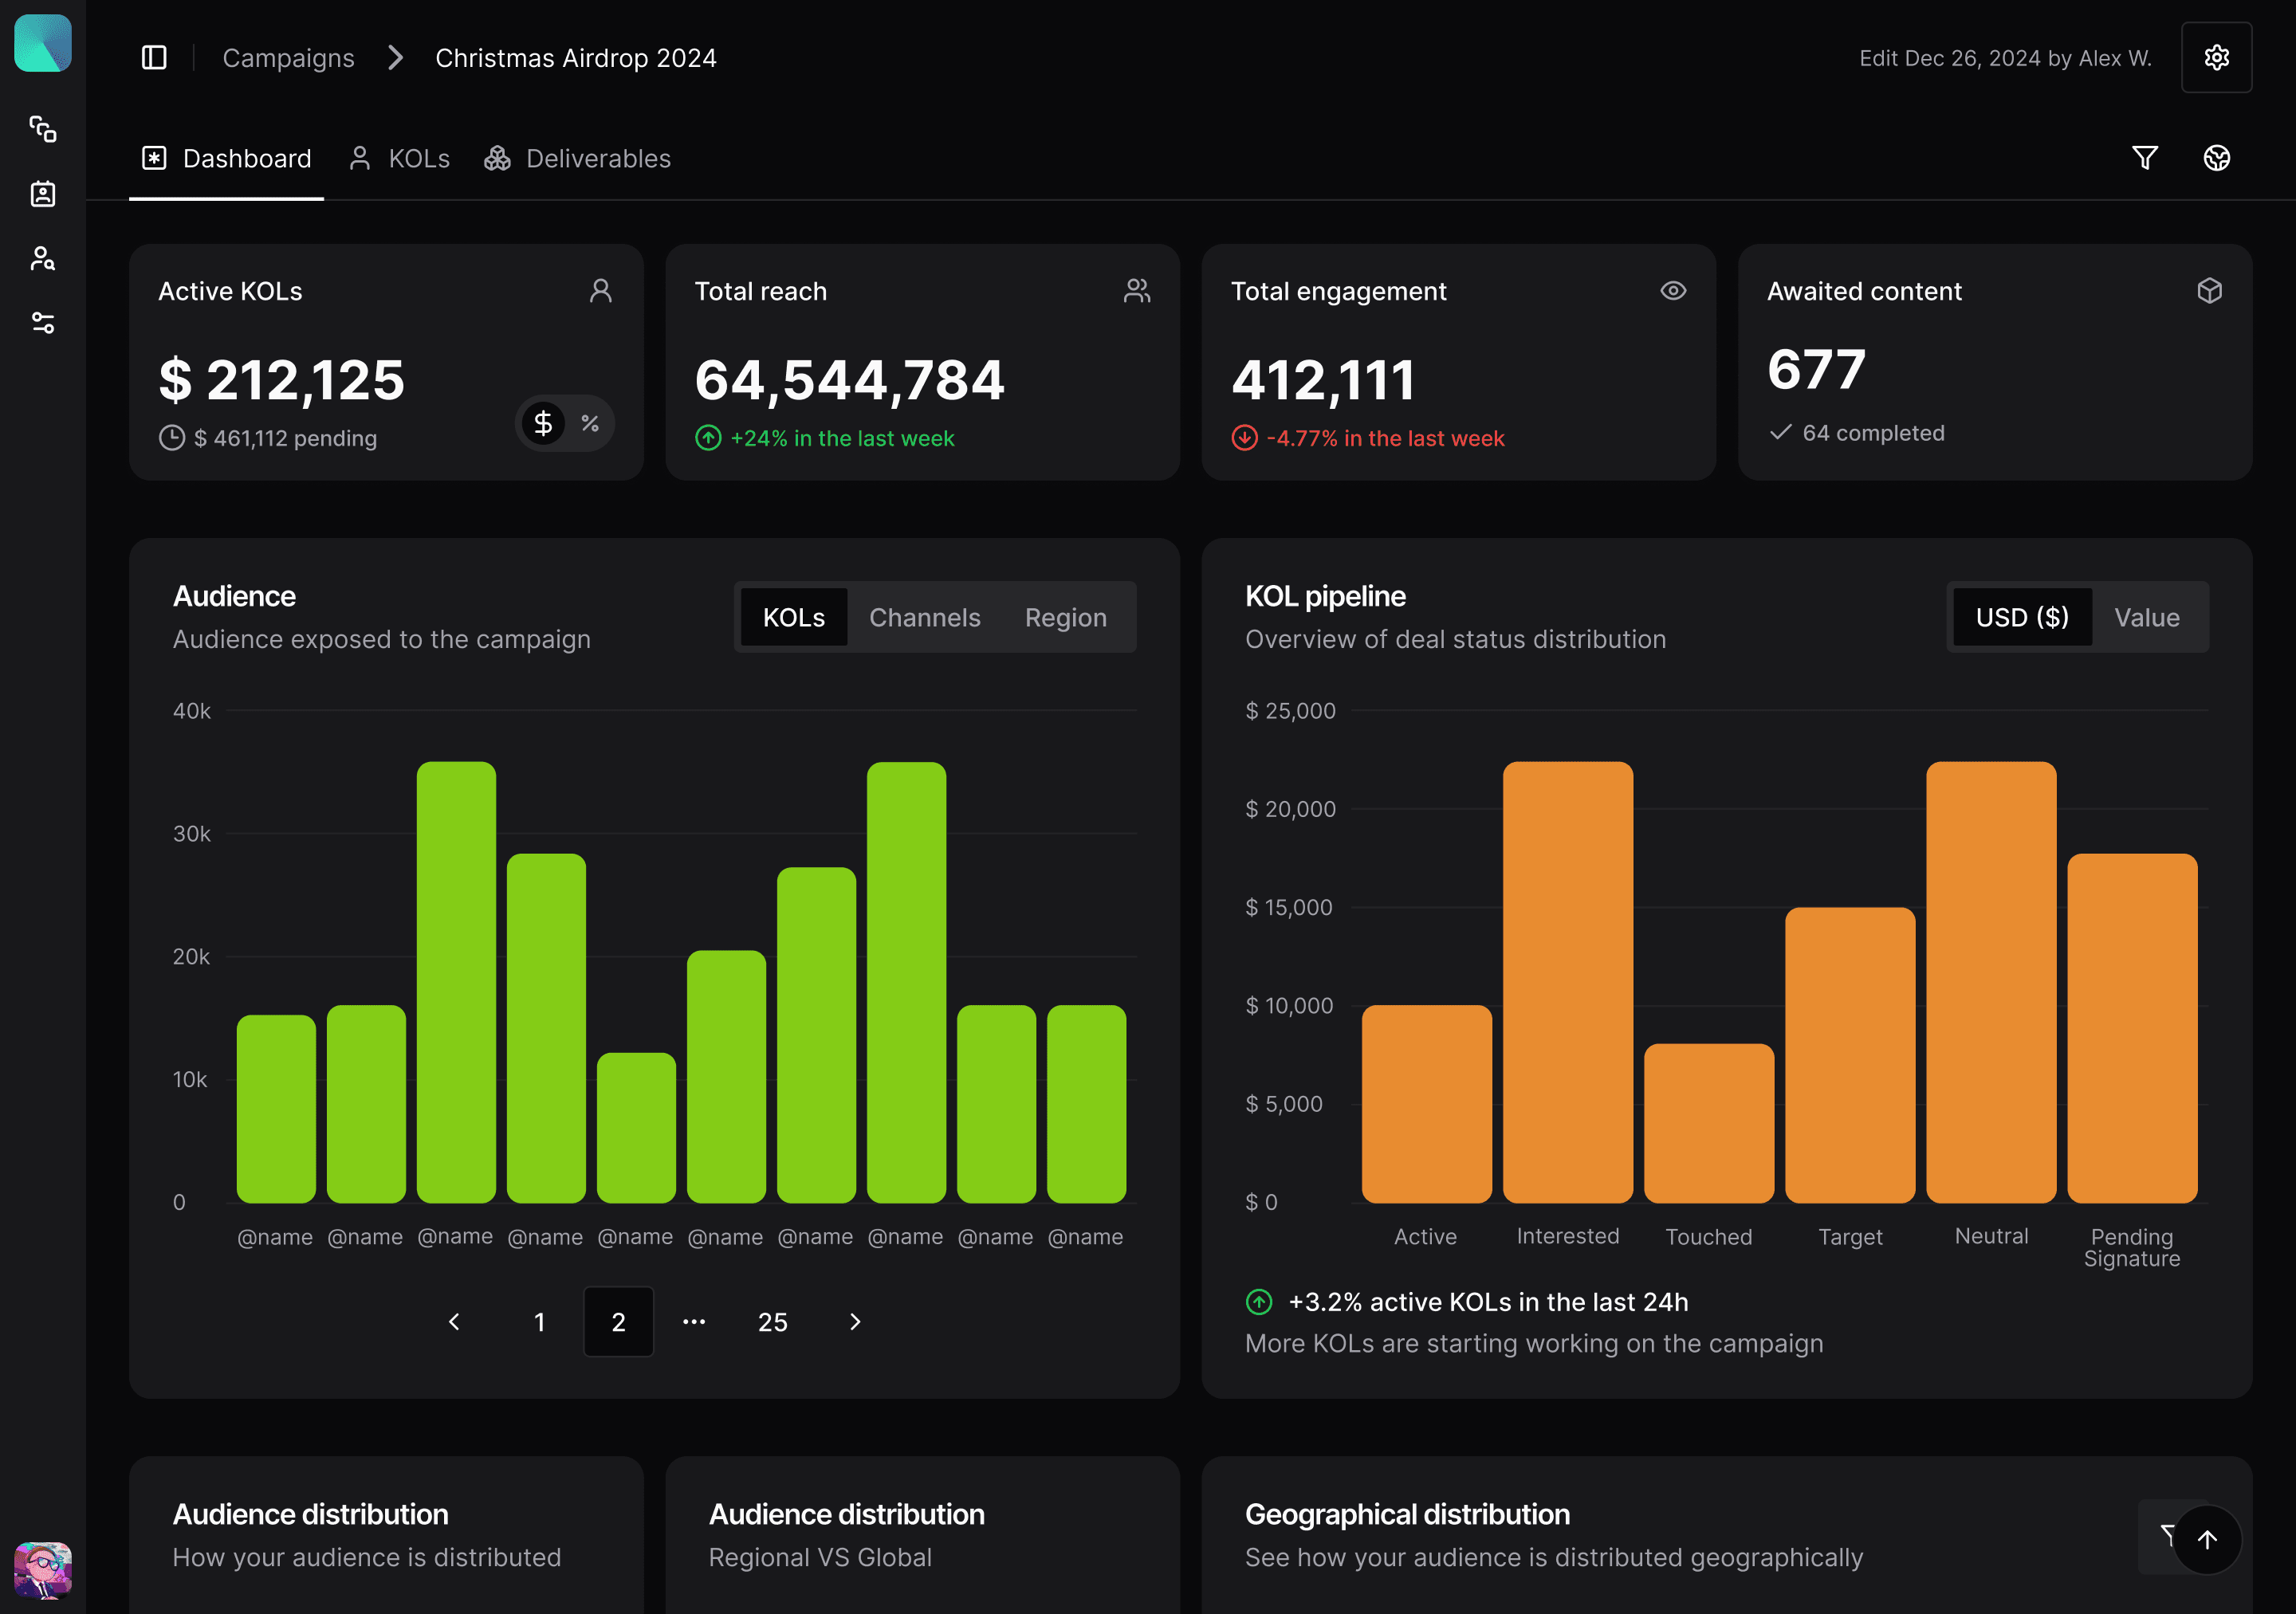
Task: Click the globe ball icon near filter
Action: click(x=2216, y=158)
